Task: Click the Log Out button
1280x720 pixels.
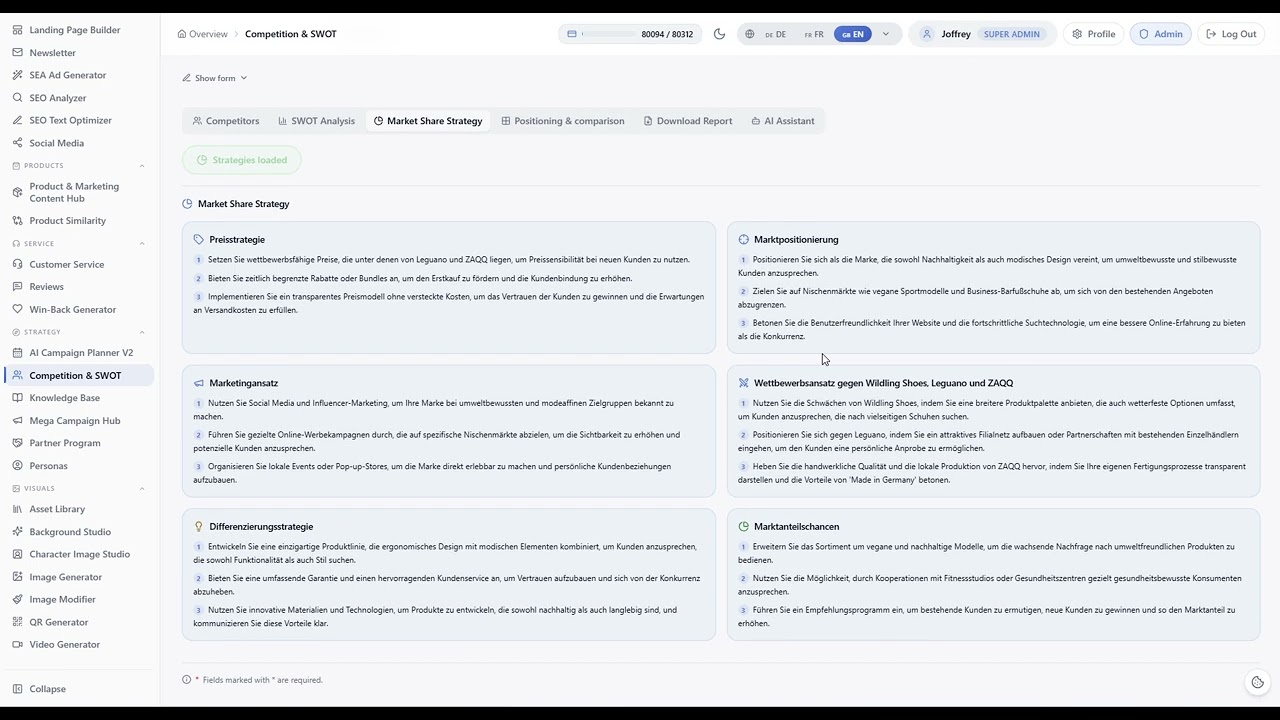Action: click(1231, 34)
